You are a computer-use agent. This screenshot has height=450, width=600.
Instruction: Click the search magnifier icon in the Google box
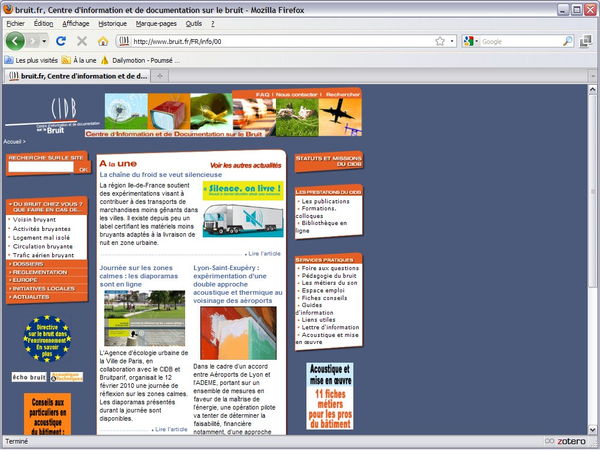tap(568, 41)
